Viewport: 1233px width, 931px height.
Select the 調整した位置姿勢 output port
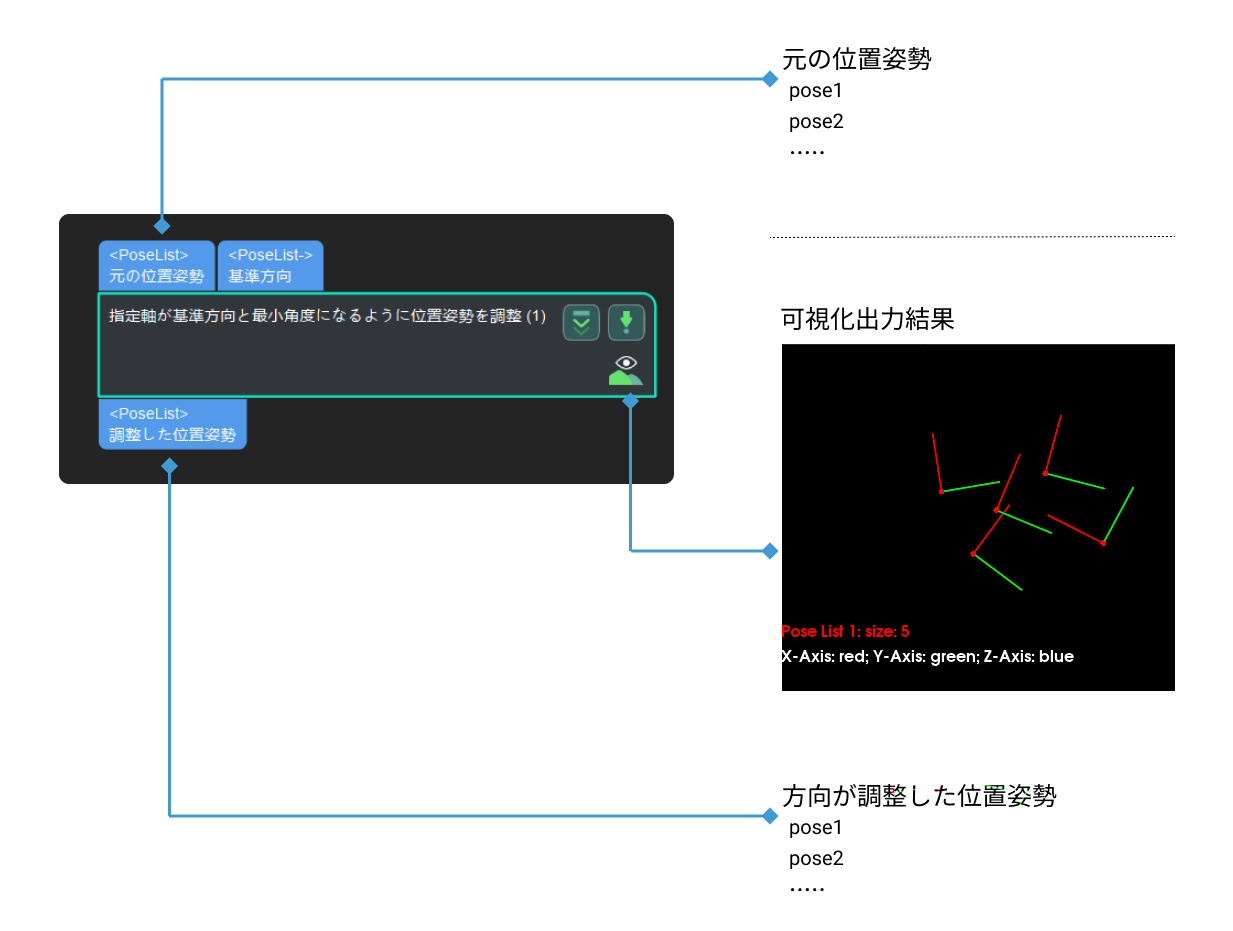(172, 424)
